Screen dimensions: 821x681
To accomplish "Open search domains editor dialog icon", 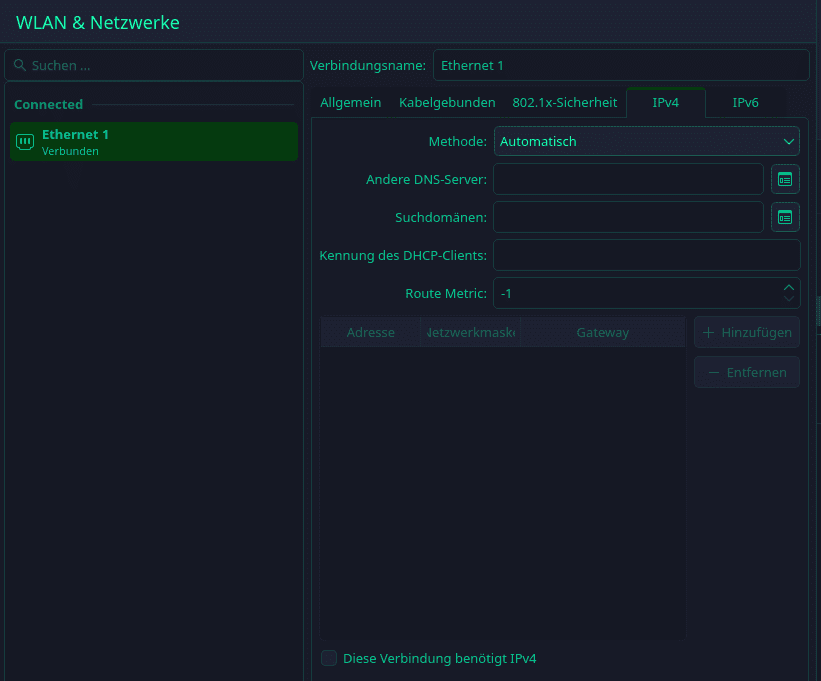I will point(785,217).
